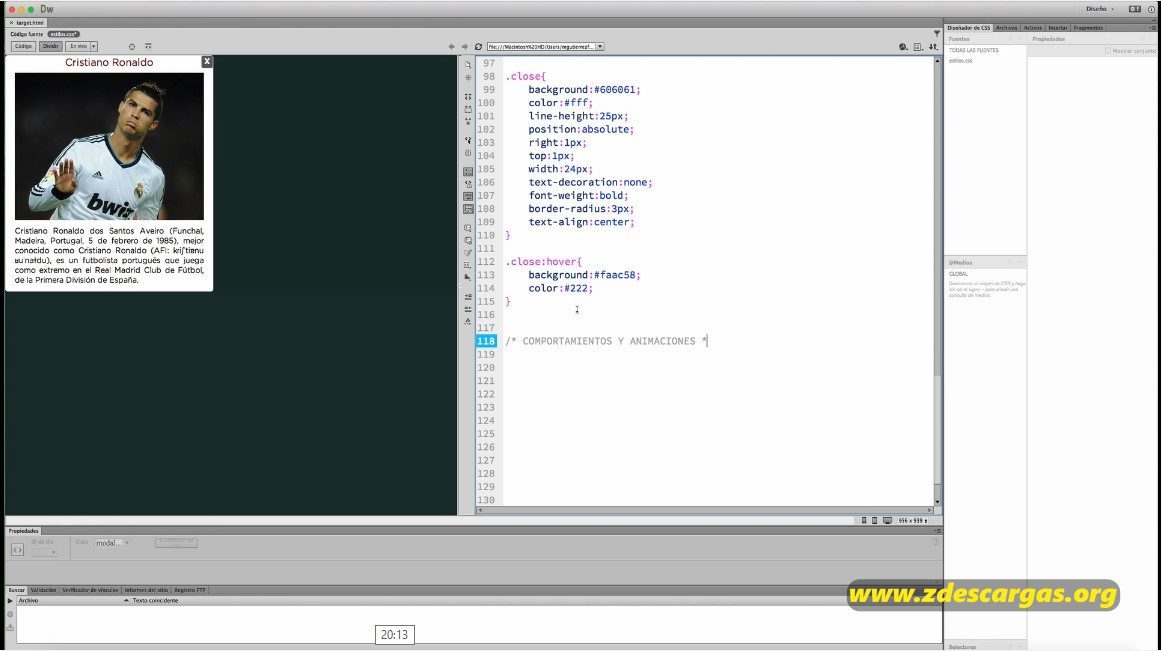This screenshot has width=1161, height=651.
Task: Click the Código fuente label
Action: pyautogui.click(x=27, y=34)
